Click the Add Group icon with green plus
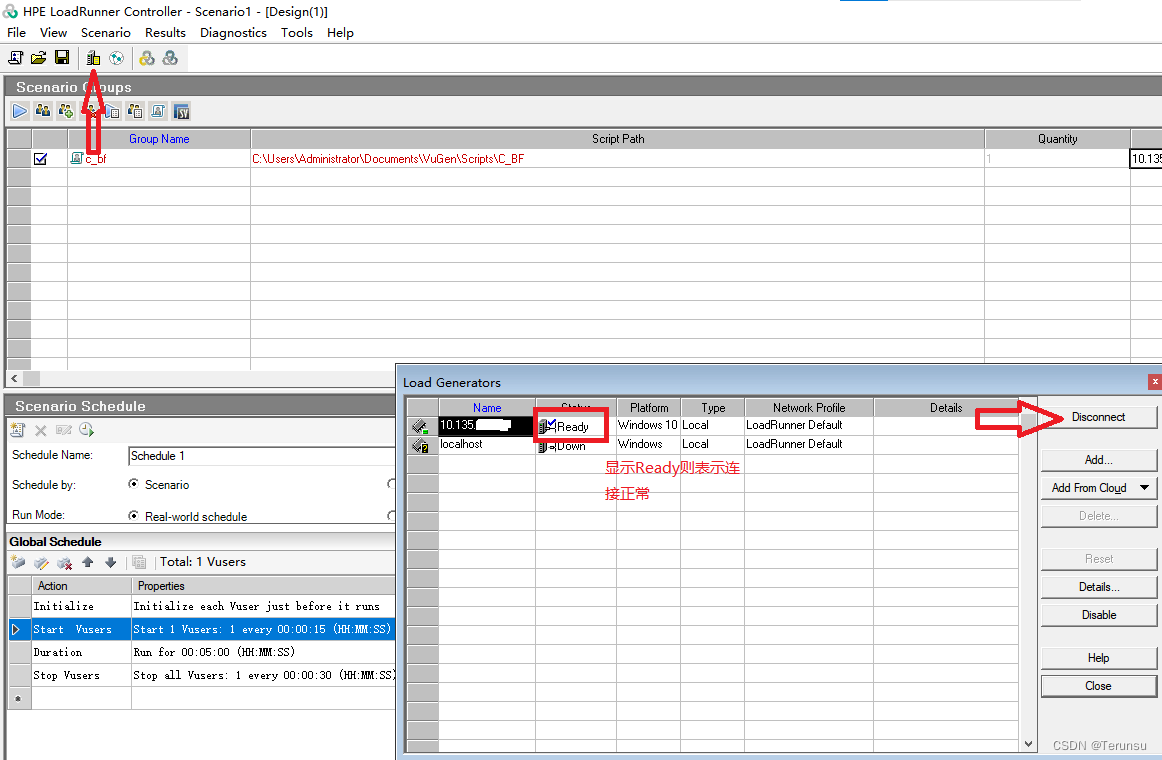Viewport: 1162px width, 760px height. click(x=66, y=111)
